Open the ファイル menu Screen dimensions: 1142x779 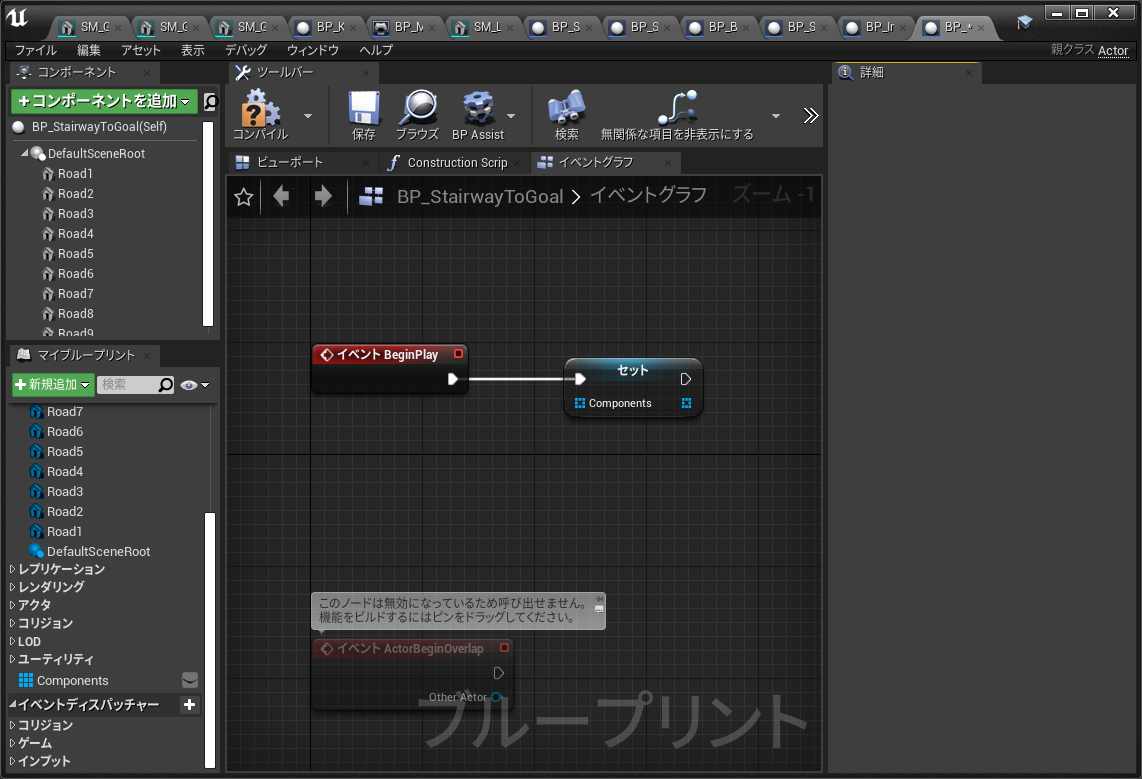coord(36,50)
